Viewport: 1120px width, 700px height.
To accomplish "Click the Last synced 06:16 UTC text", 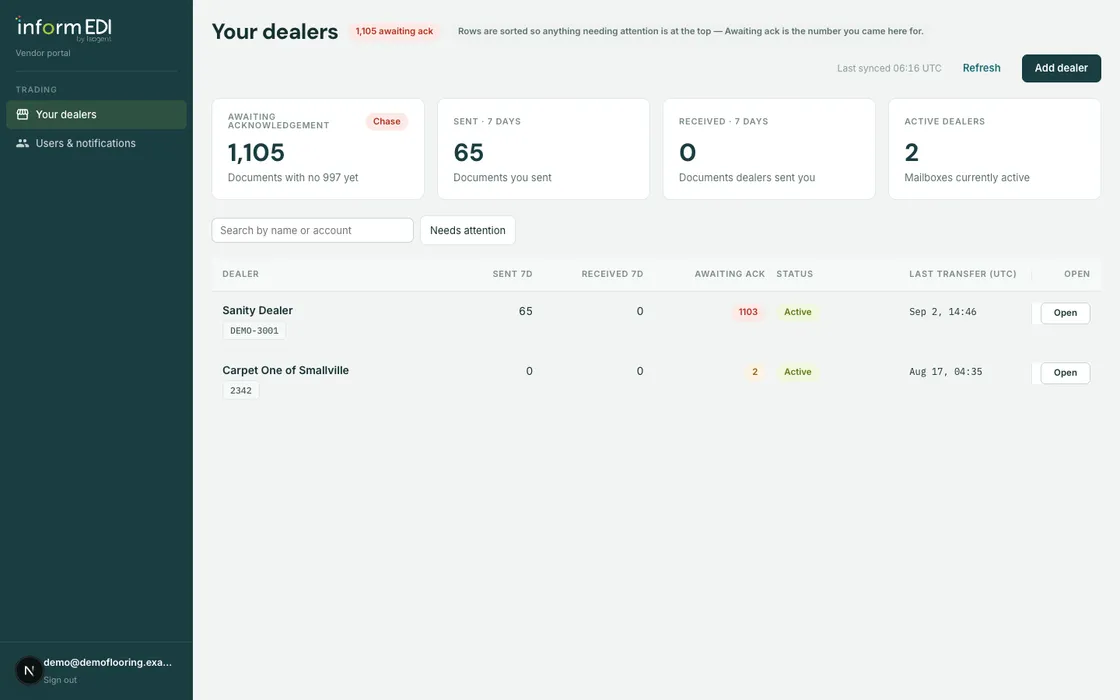I will [x=889, y=69].
